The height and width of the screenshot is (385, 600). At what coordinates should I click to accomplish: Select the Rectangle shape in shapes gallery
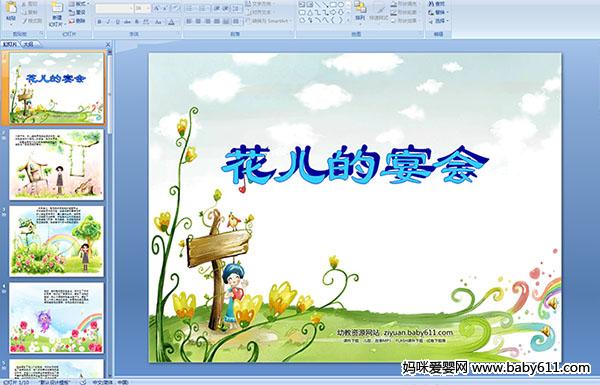pos(334,4)
